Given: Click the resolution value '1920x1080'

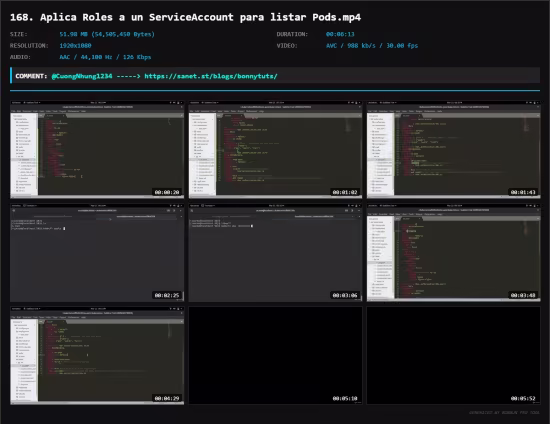Looking at the screenshot, I should click(75, 46).
